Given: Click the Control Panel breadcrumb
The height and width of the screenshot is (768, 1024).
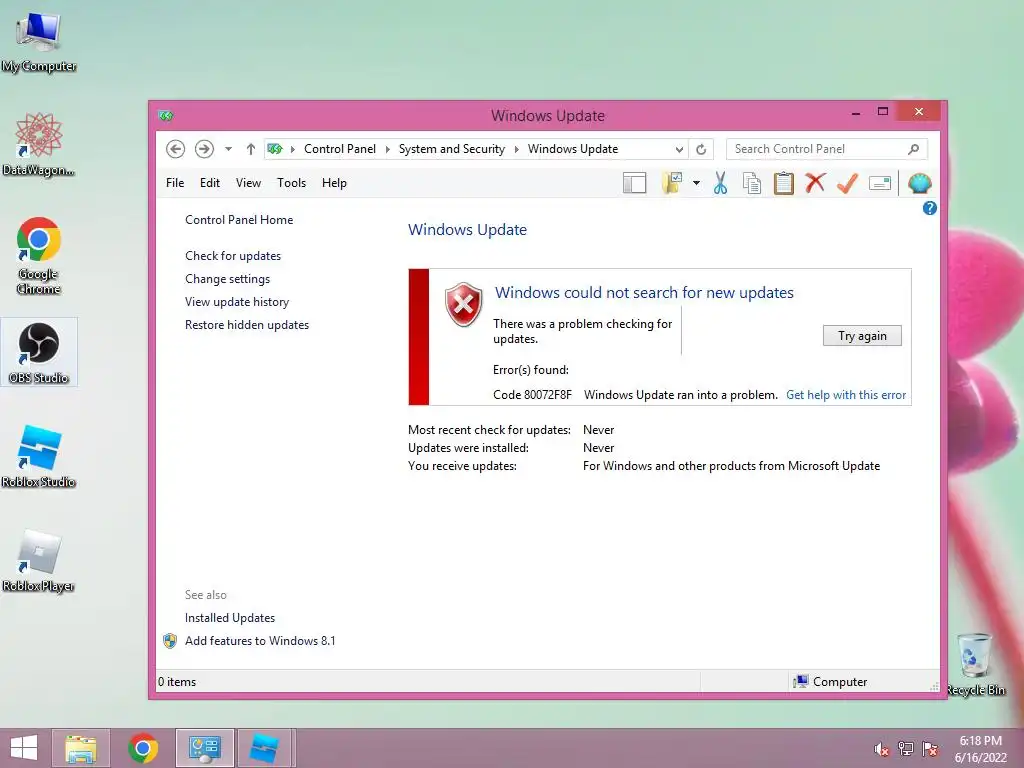Looking at the screenshot, I should click(x=340, y=149).
